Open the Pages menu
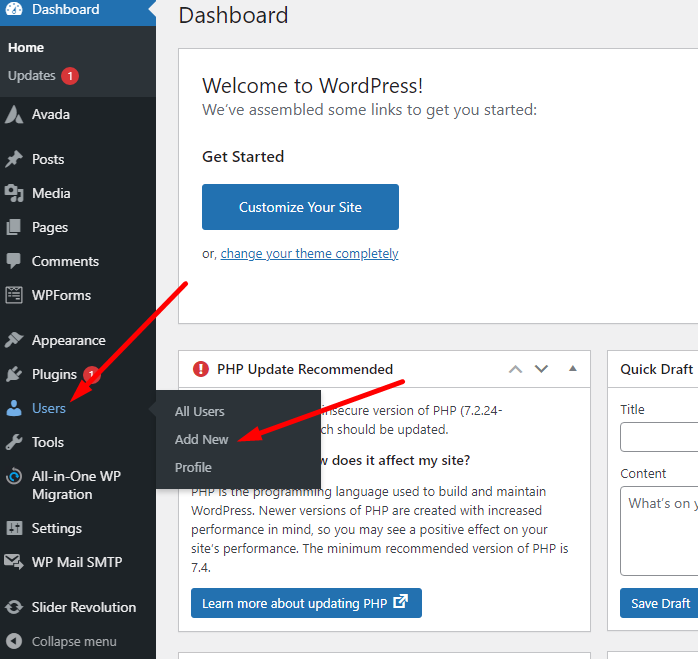Screen dimensions: 698x659 coord(50,228)
